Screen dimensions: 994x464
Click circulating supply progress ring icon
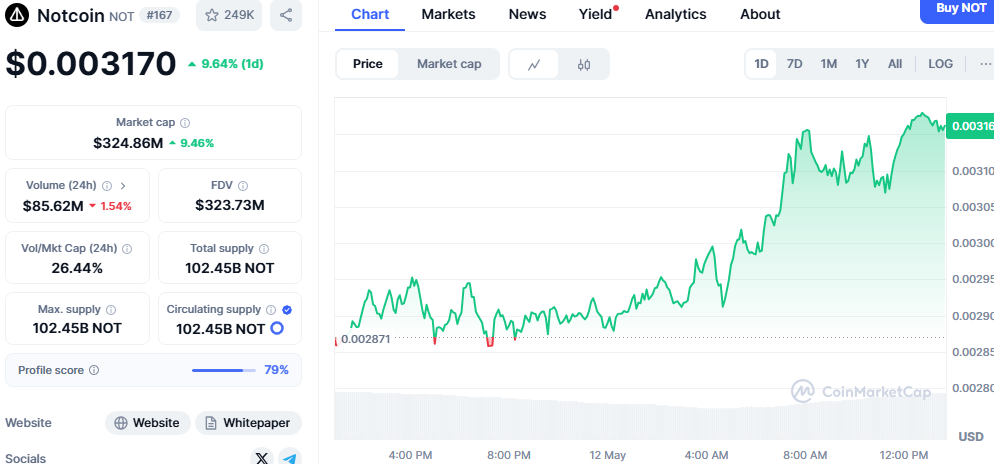pyautogui.click(x=277, y=328)
